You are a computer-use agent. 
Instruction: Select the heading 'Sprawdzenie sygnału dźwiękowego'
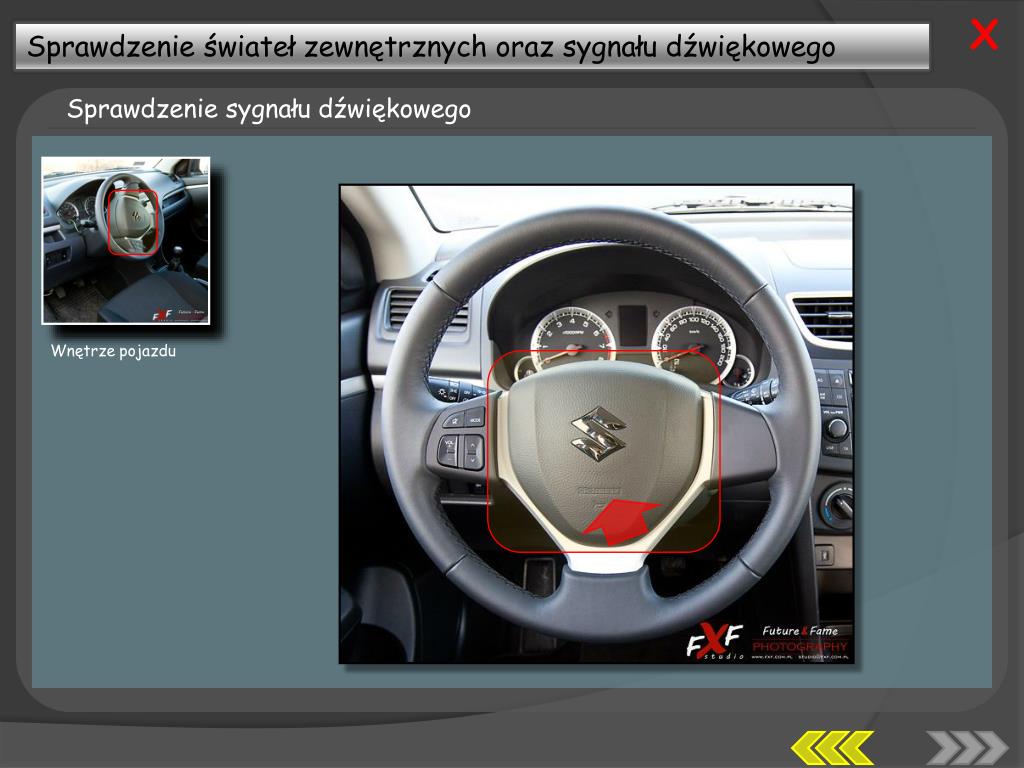pos(269,109)
